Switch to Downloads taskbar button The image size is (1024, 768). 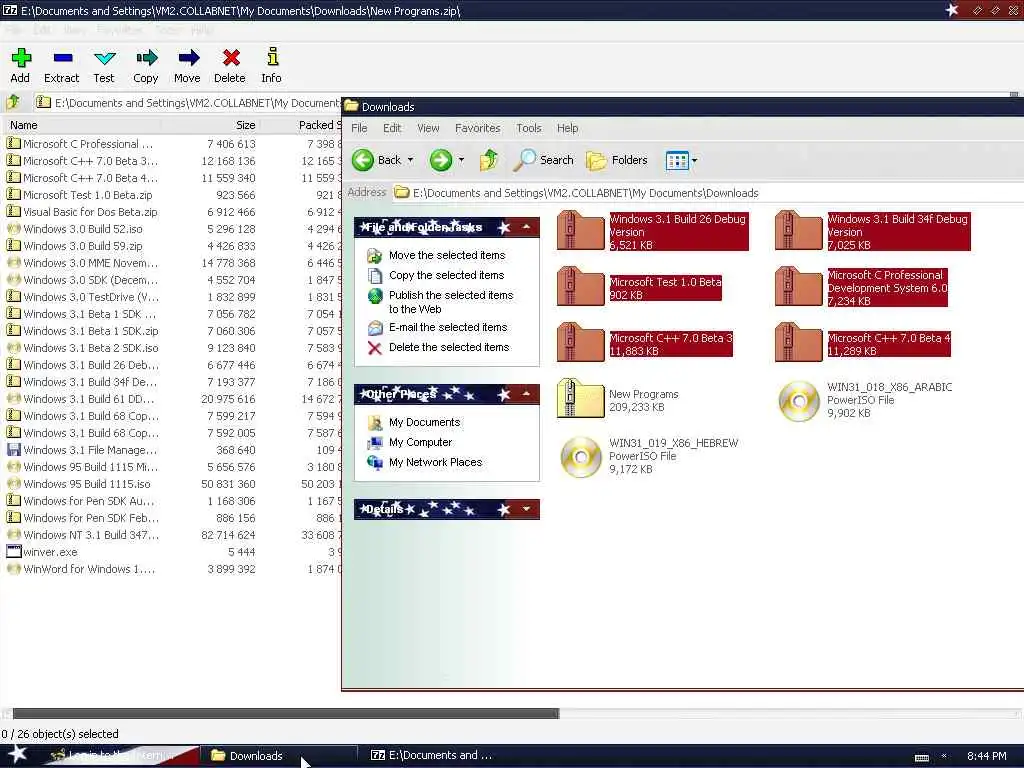pyautogui.click(x=277, y=756)
